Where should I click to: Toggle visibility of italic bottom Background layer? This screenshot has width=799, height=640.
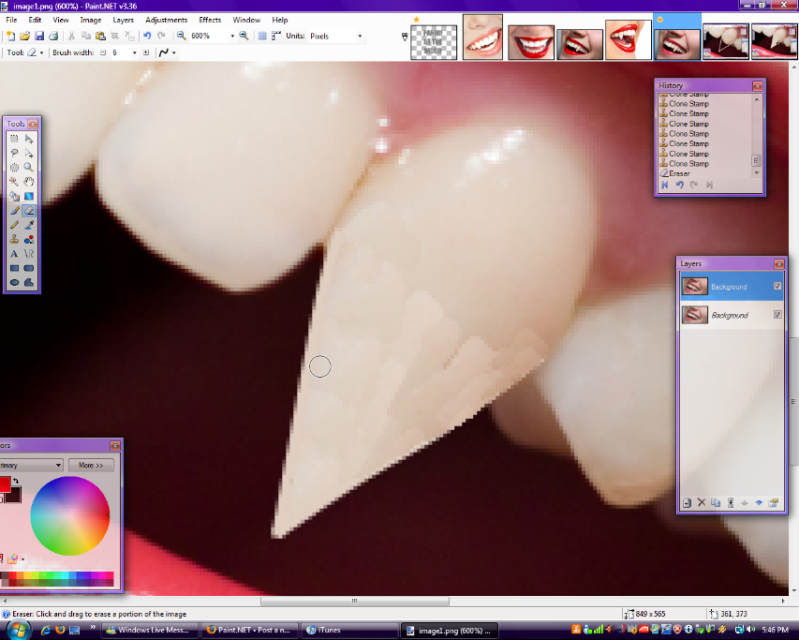click(777, 314)
